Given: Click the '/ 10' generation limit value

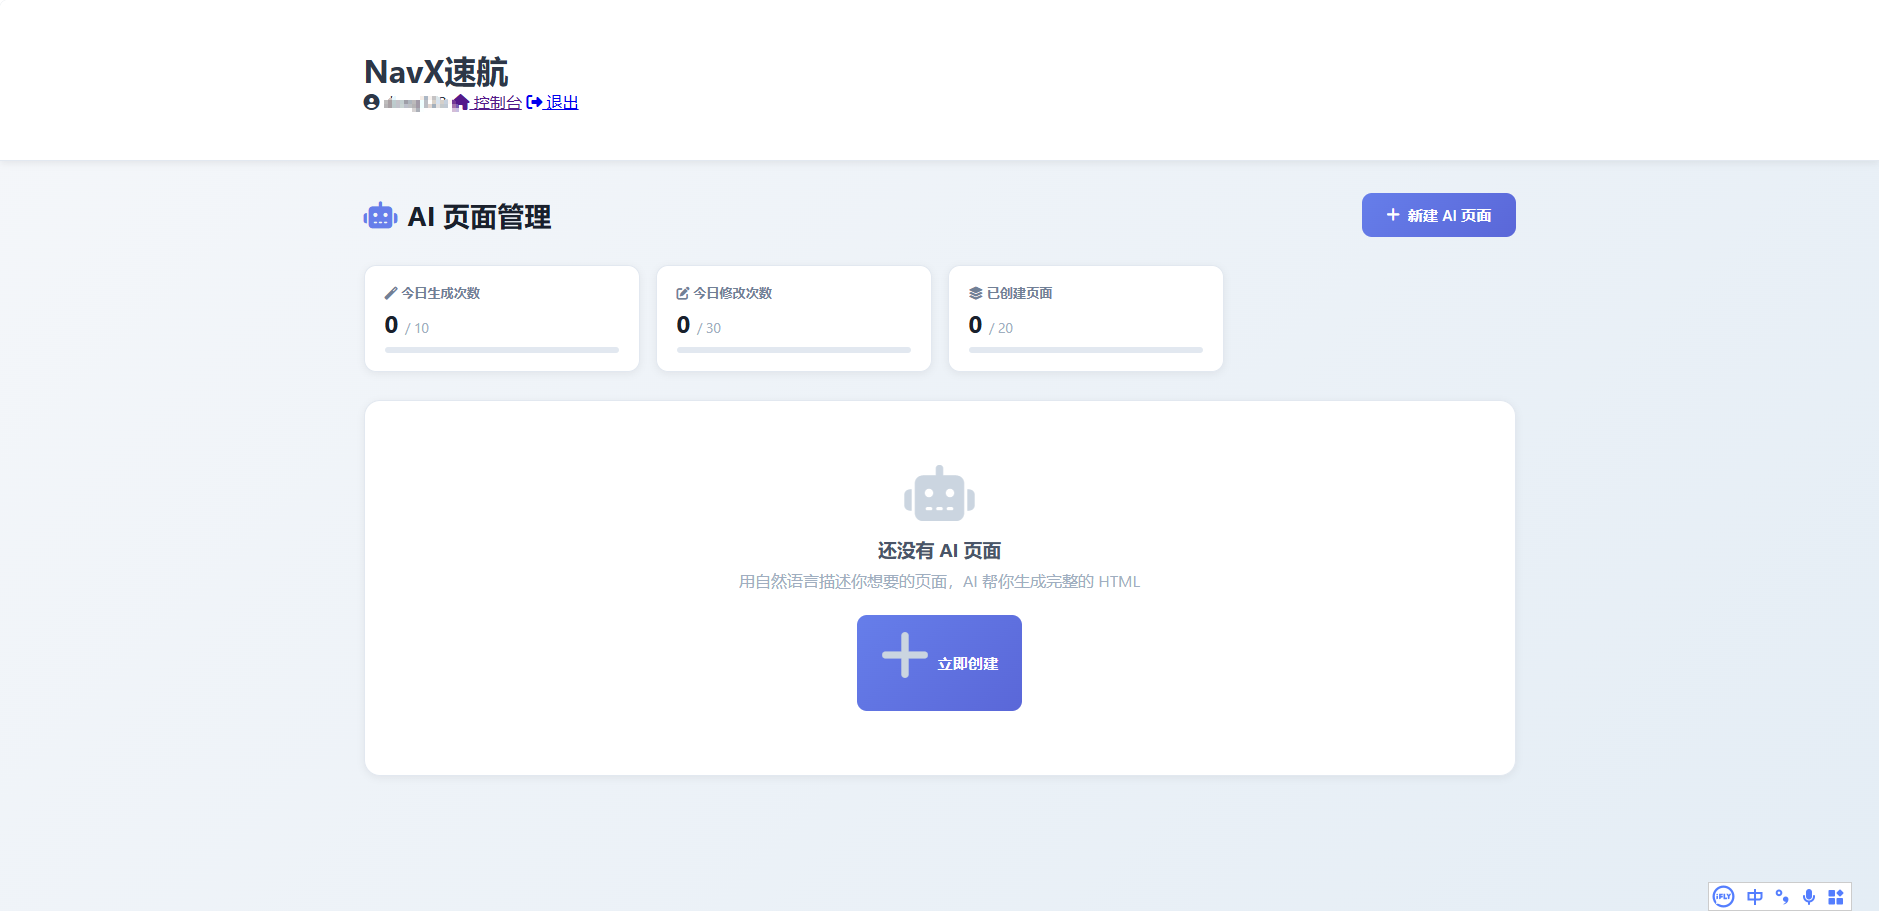Looking at the screenshot, I should (x=417, y=328).
